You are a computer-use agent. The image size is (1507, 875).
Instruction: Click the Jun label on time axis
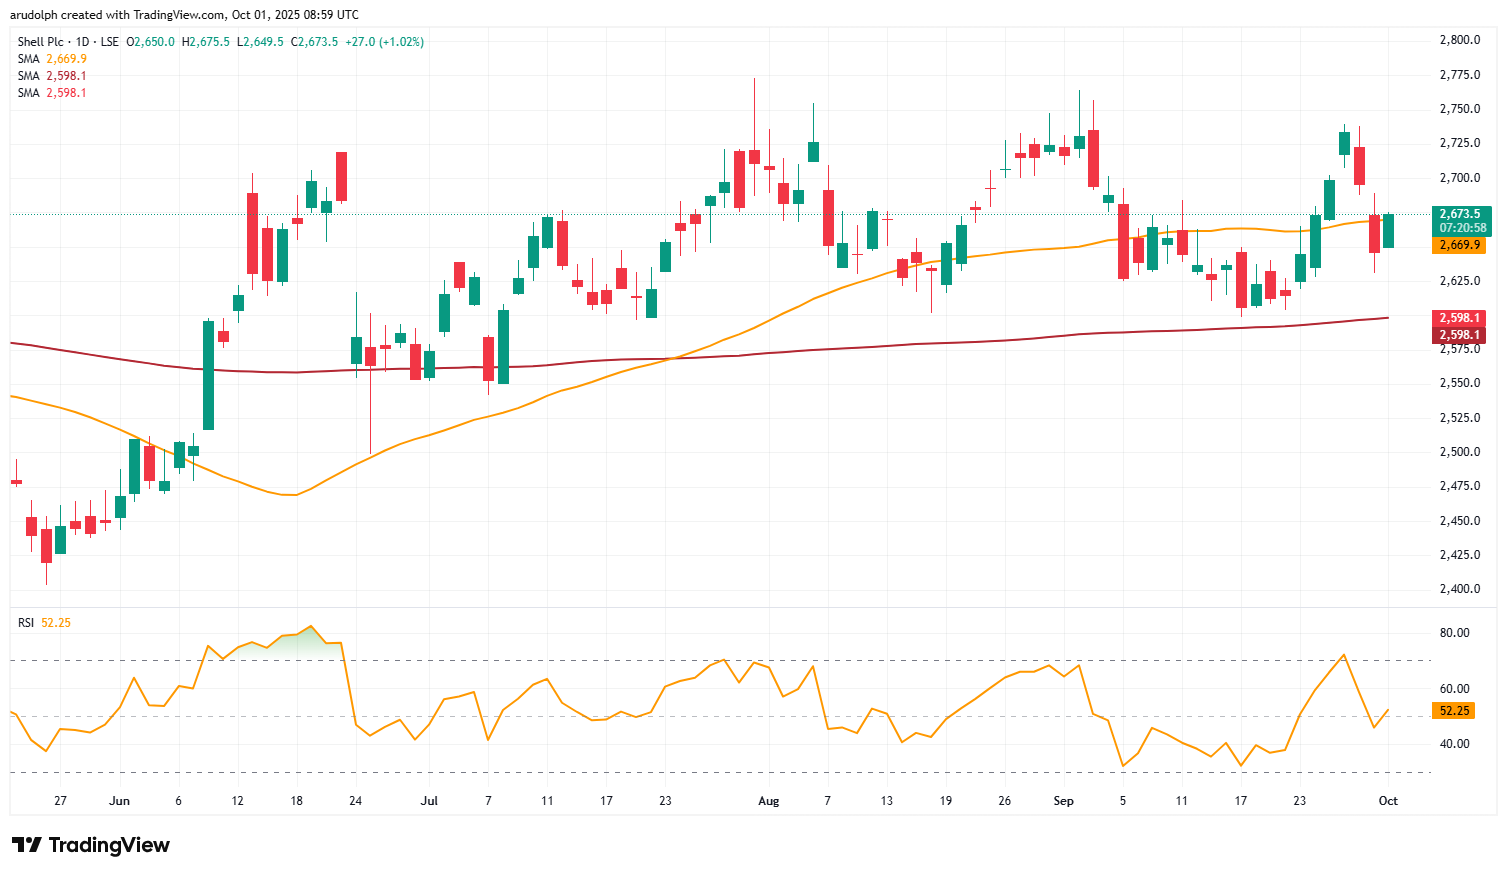pos(119,801)
